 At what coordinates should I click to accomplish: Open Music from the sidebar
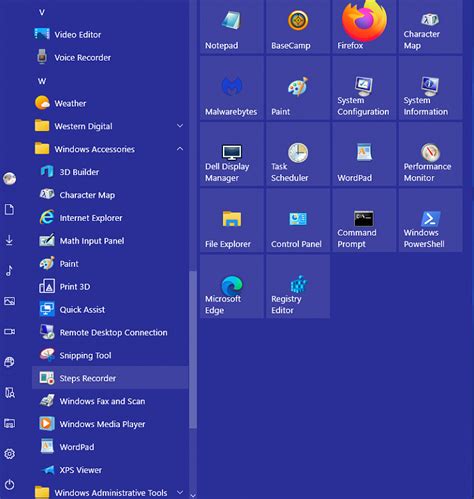coord(9,271)
